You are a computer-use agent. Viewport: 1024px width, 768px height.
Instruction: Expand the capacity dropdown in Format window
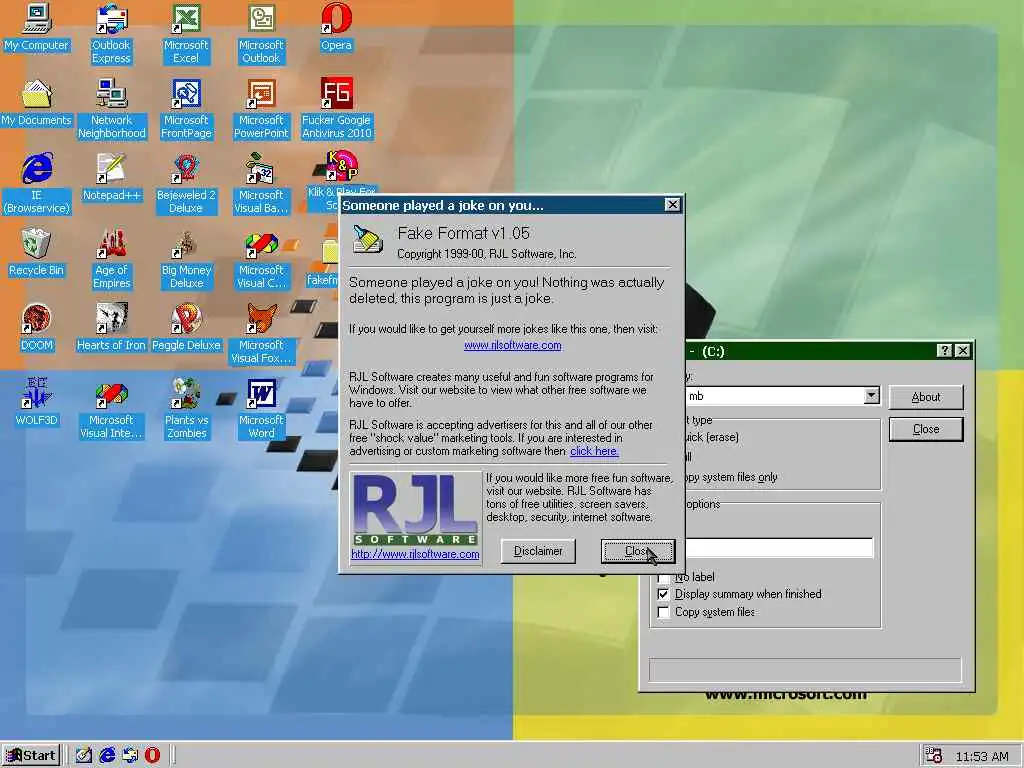[871, 396]
